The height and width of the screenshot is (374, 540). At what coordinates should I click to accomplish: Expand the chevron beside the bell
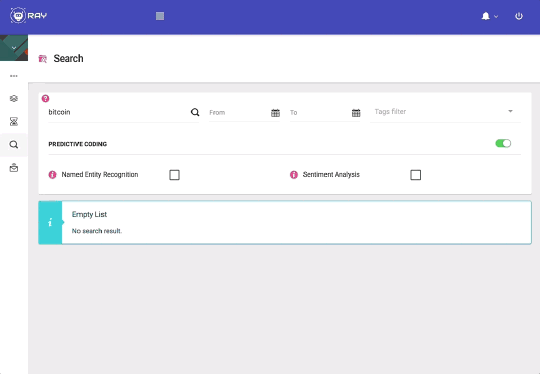(496, 16)
